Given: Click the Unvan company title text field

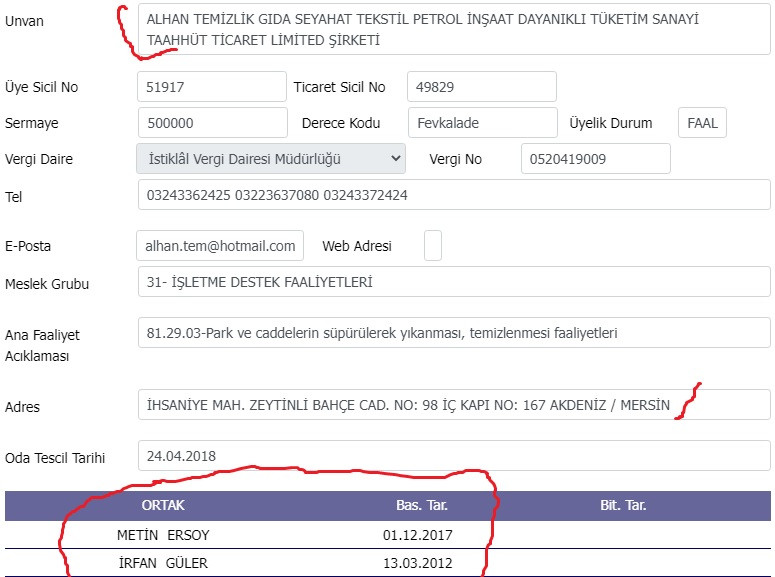Looking at the screenshot, I should (x=454, y=29).
